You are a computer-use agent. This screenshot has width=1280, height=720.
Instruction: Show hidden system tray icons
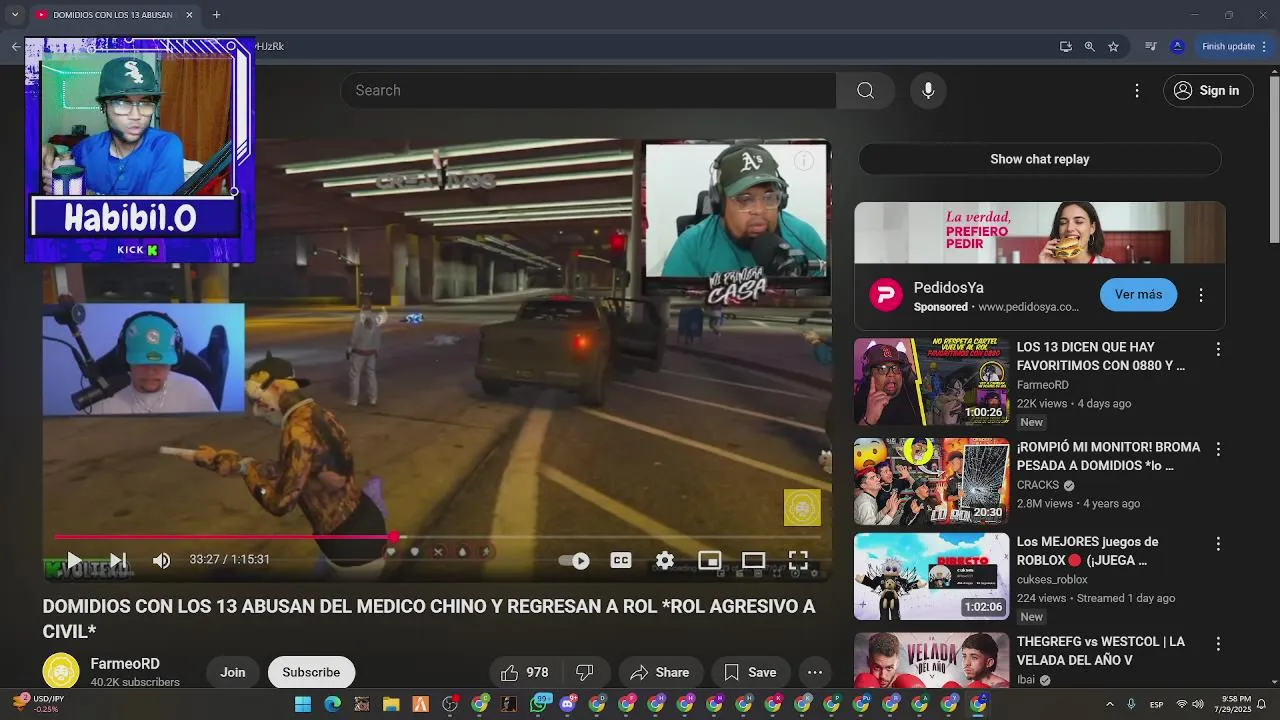pos(1109,704)
